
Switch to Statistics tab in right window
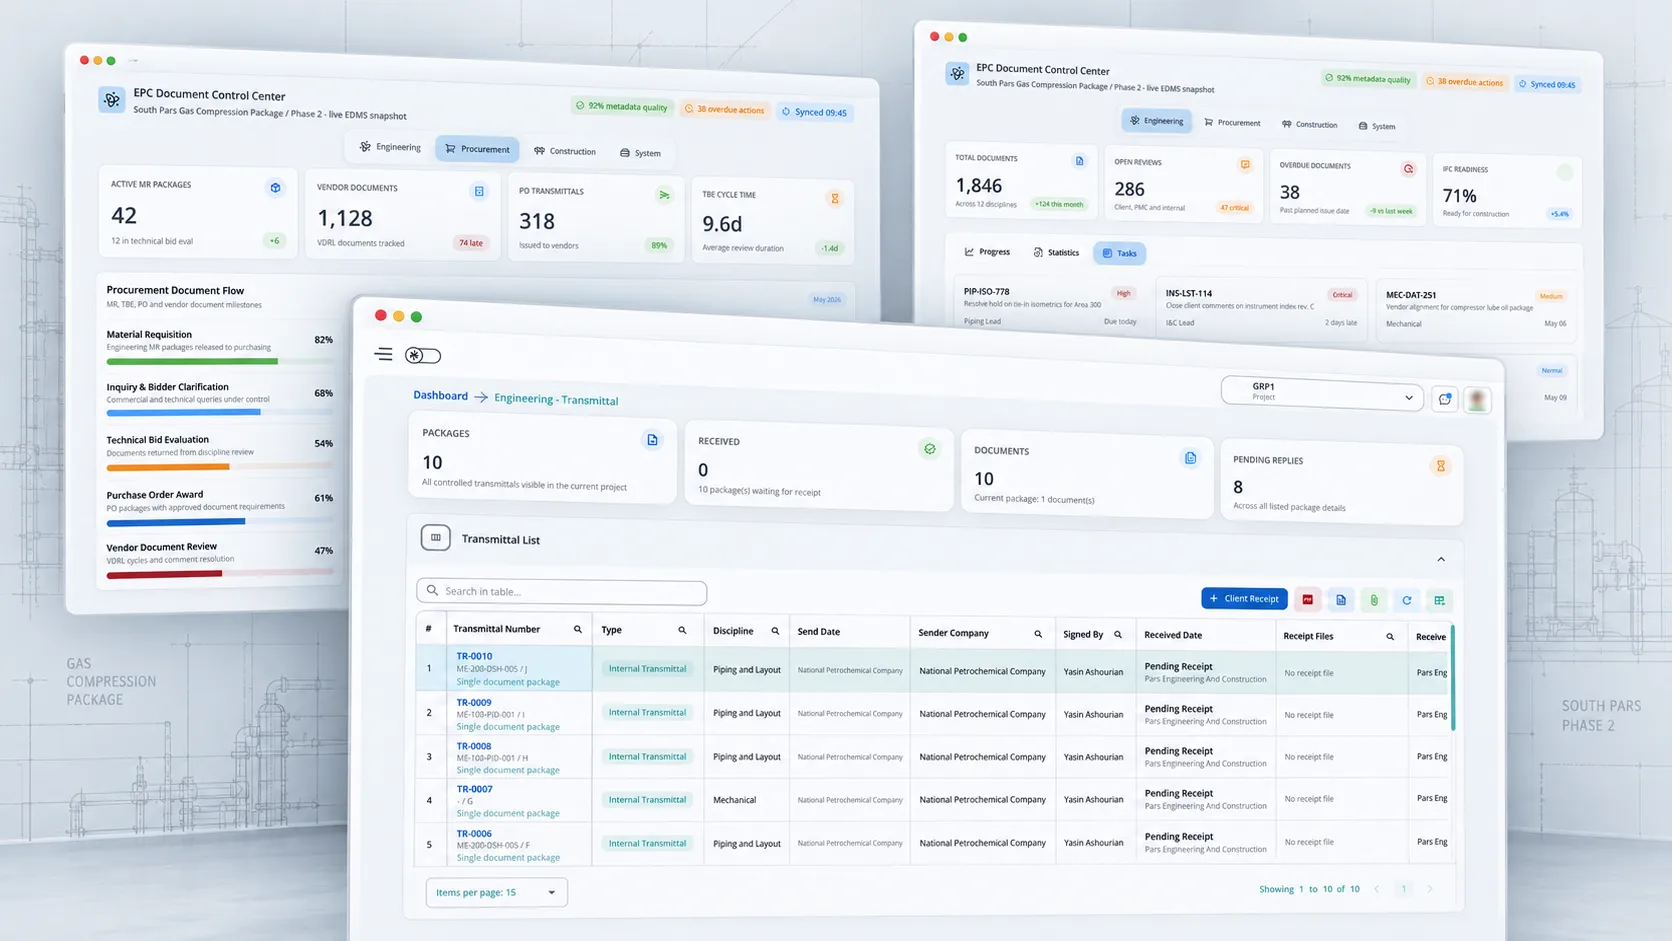pos(1056,252)
